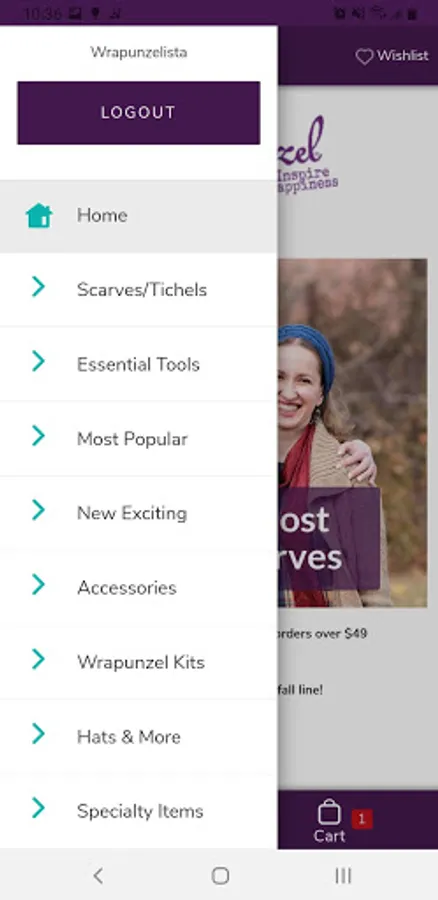The width and height of the screenshot is (438, 900).
Task: Open Specialty Items menu entry
Action: click(x=138, y=811)
